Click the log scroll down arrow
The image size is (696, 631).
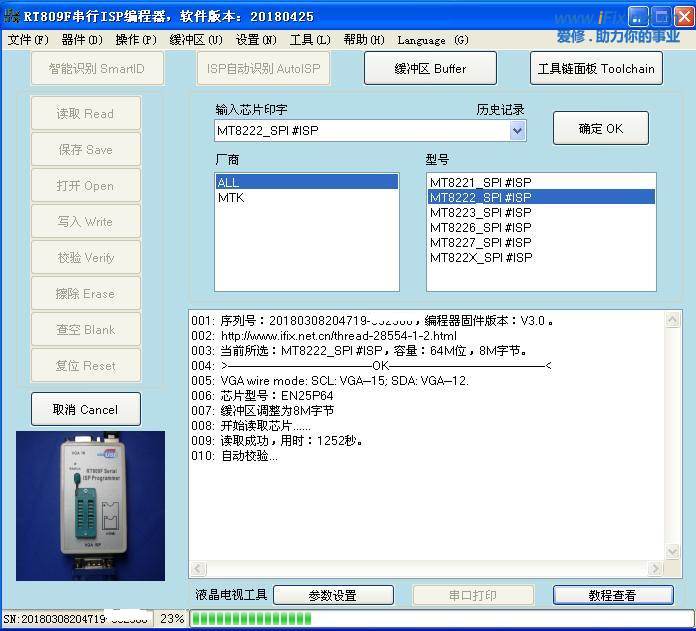672,552
